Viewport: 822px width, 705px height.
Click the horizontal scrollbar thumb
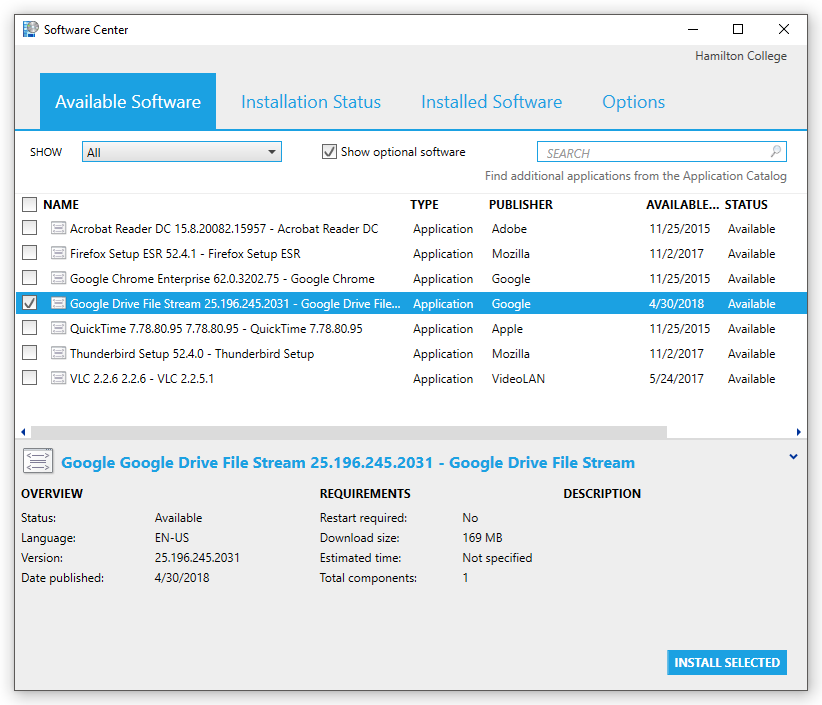point(349,432)
